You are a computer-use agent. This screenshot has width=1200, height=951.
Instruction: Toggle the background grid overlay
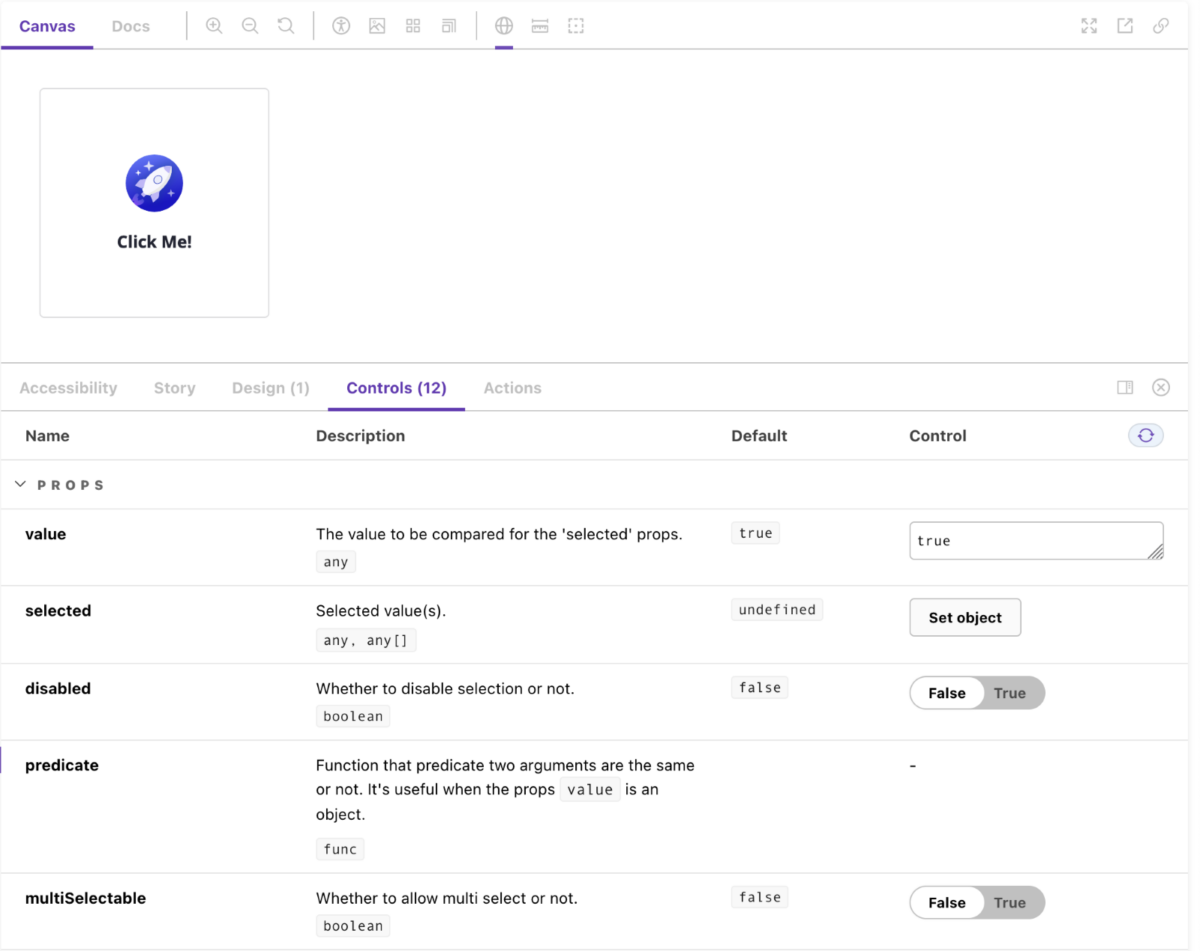point(413,25)
